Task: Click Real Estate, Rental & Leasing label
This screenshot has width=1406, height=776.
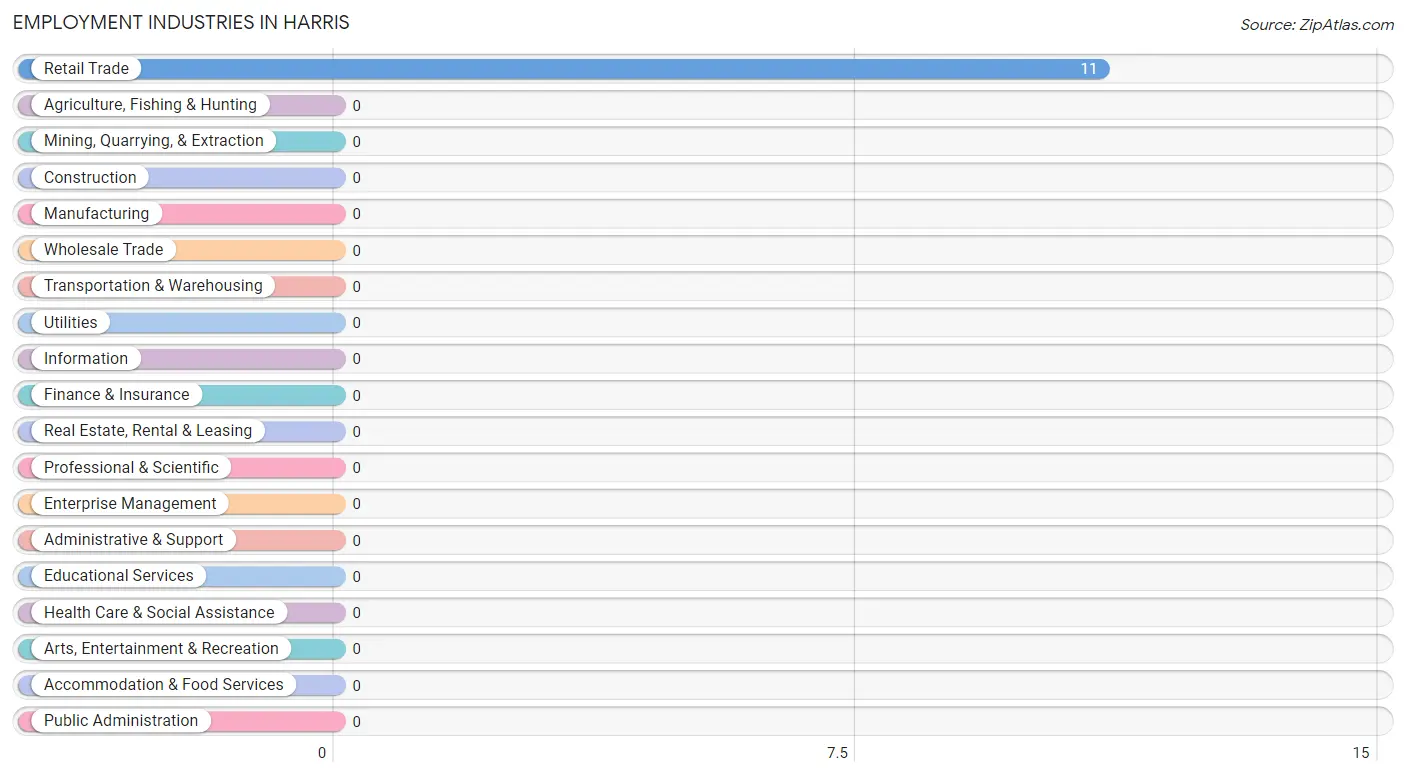Action: 148,431
